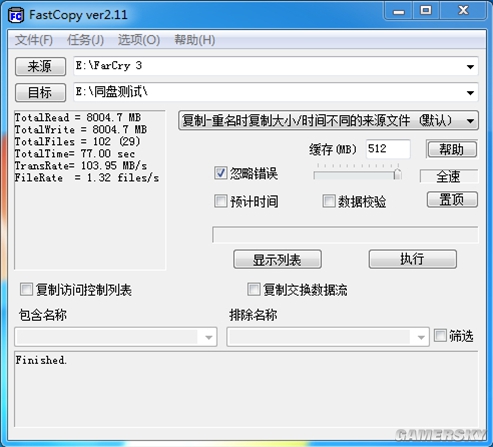The height and width of the screenshot is (447, 493).
Task: Click the 缓存 (MB) buffer size field
Action: pos(388,149)
